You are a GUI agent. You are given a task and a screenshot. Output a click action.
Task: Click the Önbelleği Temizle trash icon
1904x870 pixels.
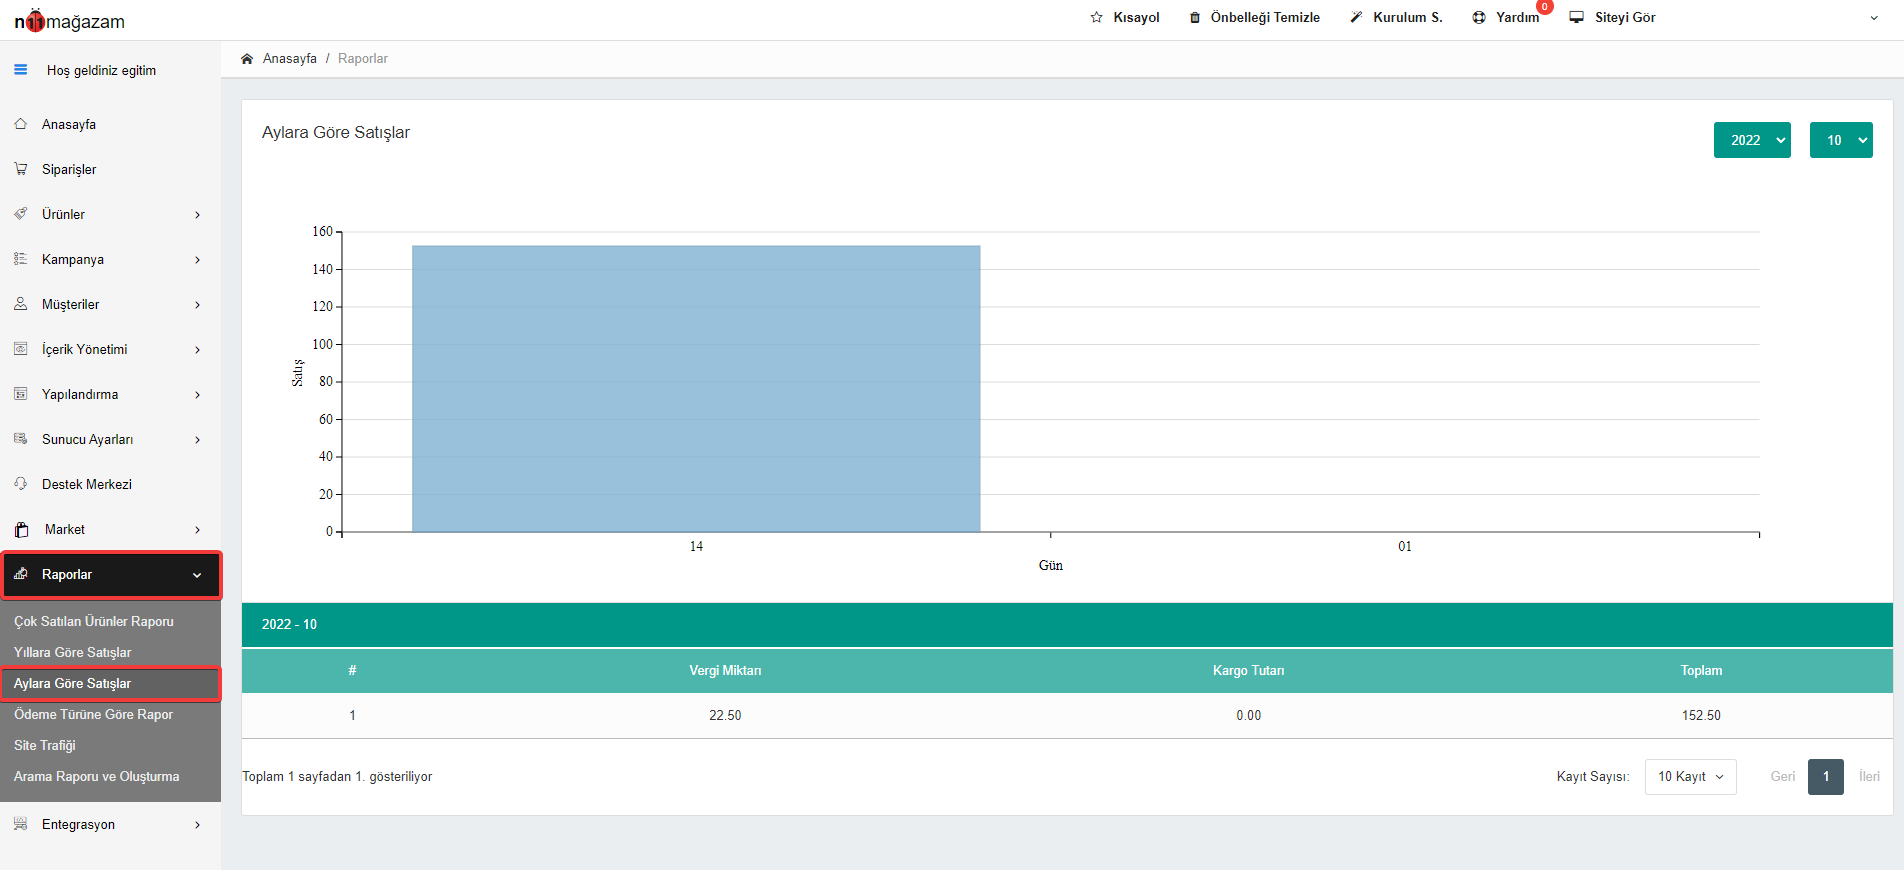tap(1194, 17)
